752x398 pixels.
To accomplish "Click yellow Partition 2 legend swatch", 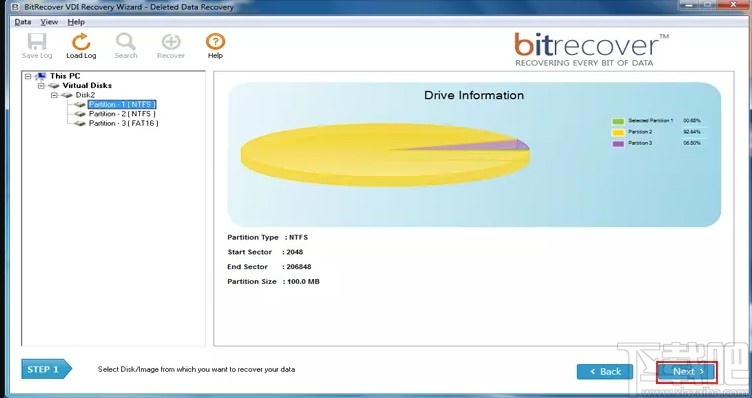I will [x=618, y=132].
